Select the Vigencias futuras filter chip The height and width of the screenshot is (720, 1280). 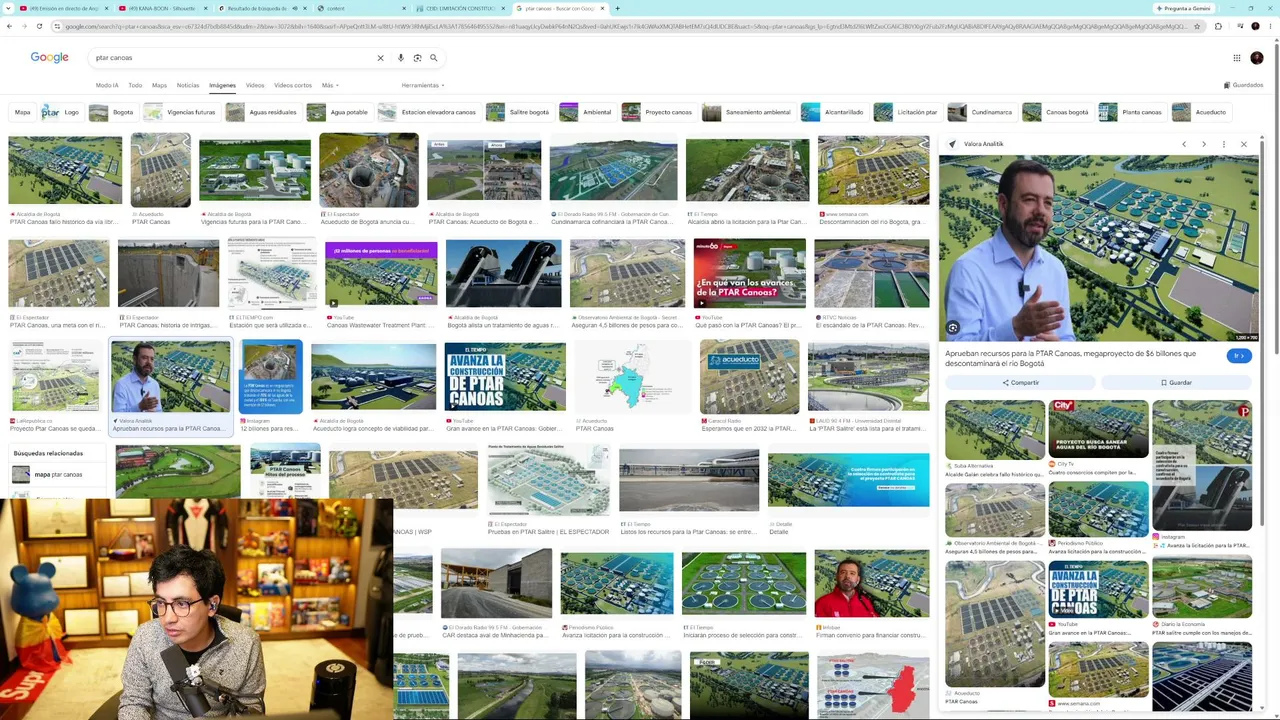click(180, 112)
